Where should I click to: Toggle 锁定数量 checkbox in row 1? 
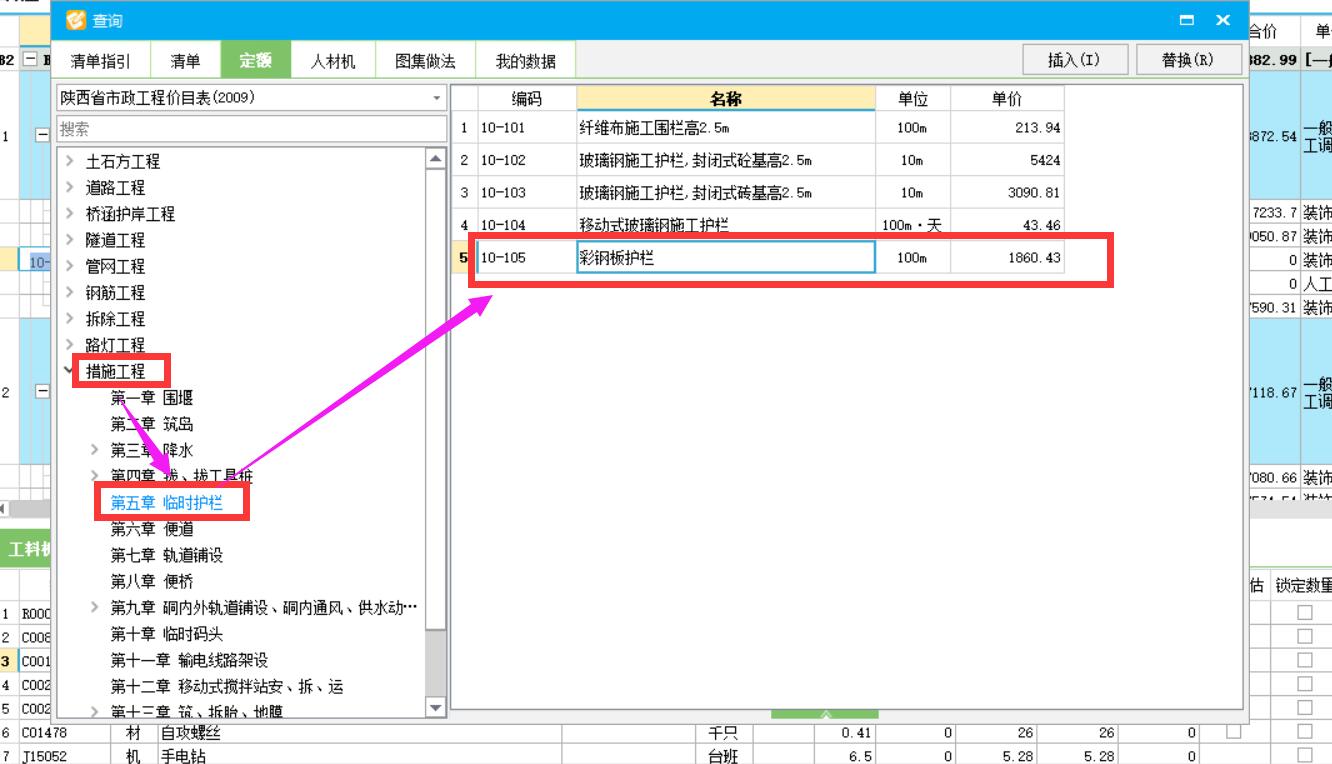pos(1305,612)
